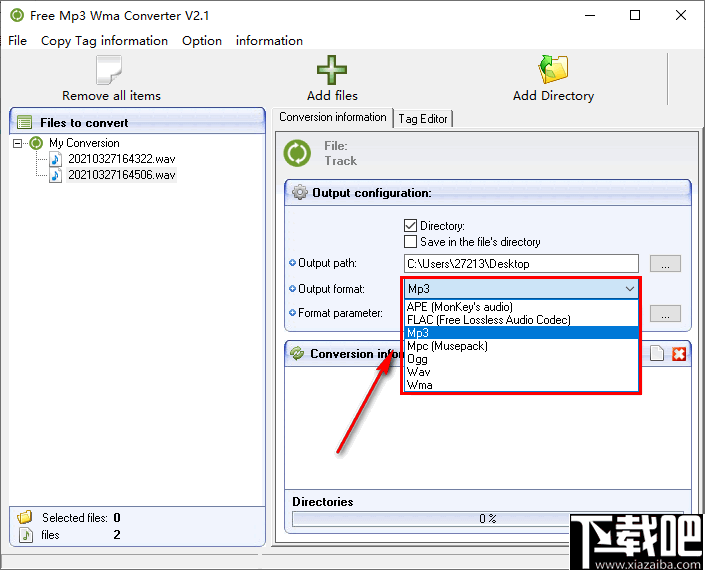The image size is (705, 570).
Task: Click the green app icon in title bar
Action: (x=17, y=15)
